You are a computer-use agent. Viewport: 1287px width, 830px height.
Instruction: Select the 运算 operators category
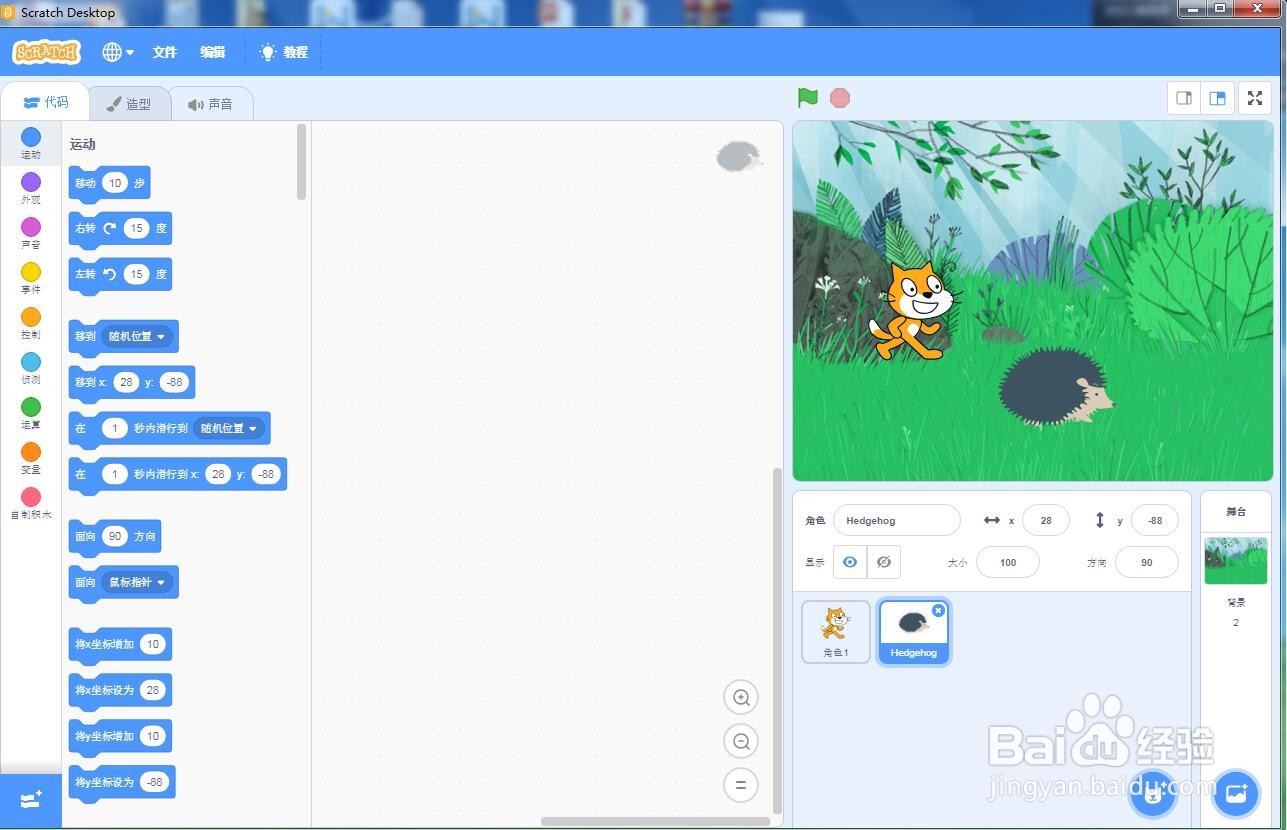click(x=31, y=413)
